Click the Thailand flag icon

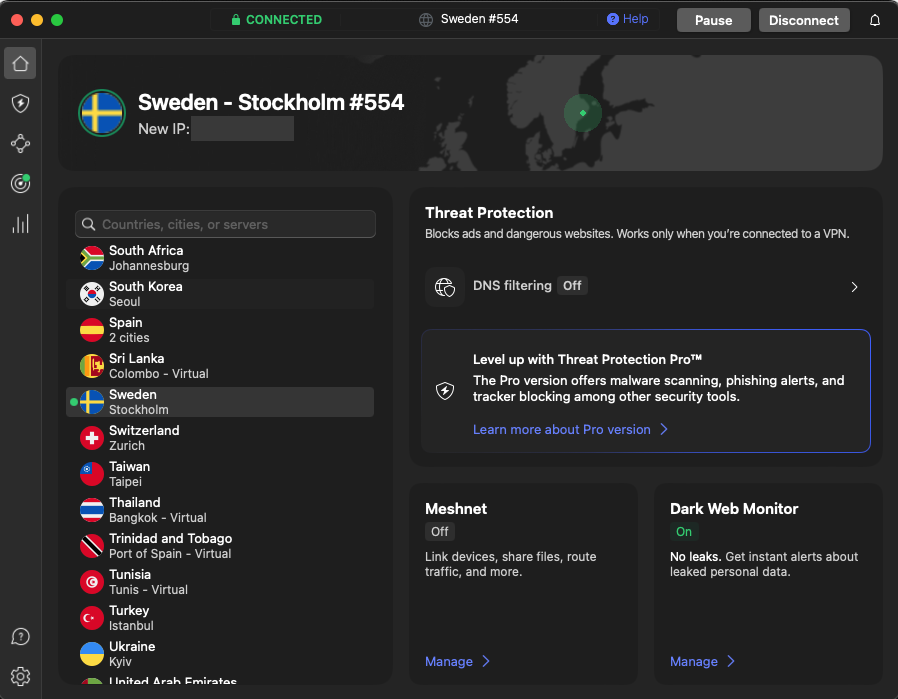click(92, 510)
